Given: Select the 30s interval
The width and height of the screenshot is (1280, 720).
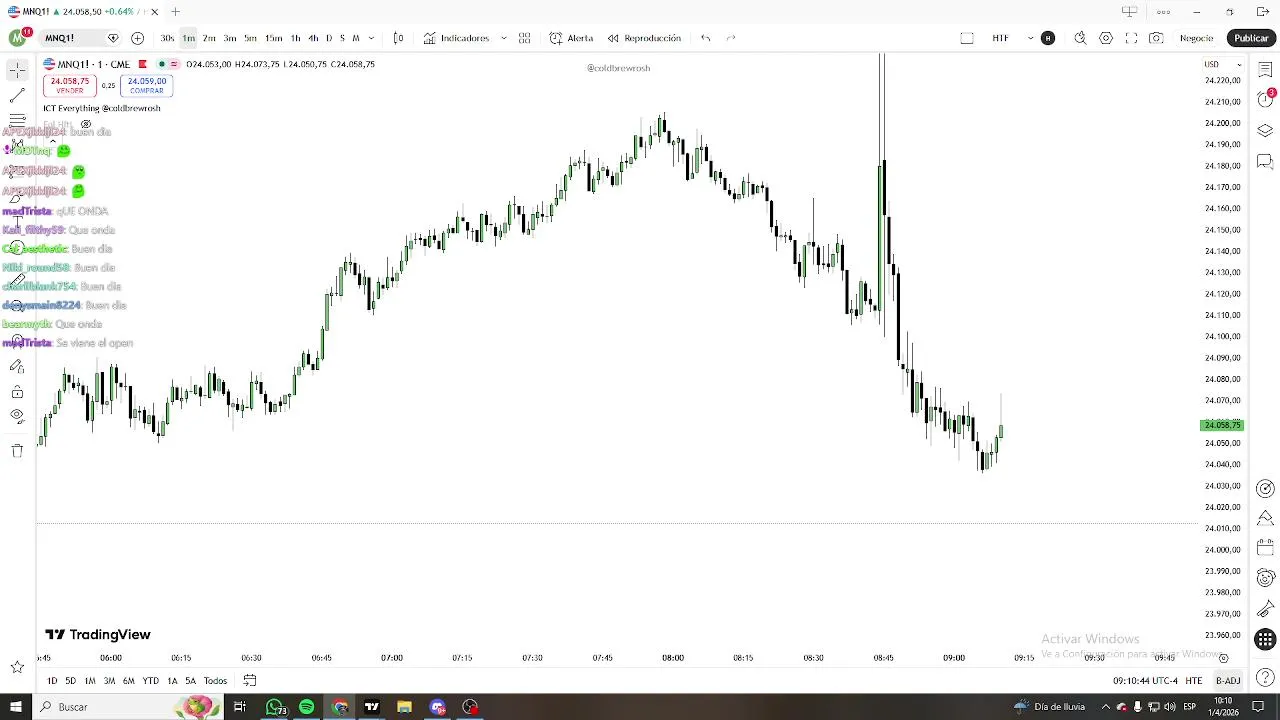Looking at the screenshot, I should [x=167, y=38].
